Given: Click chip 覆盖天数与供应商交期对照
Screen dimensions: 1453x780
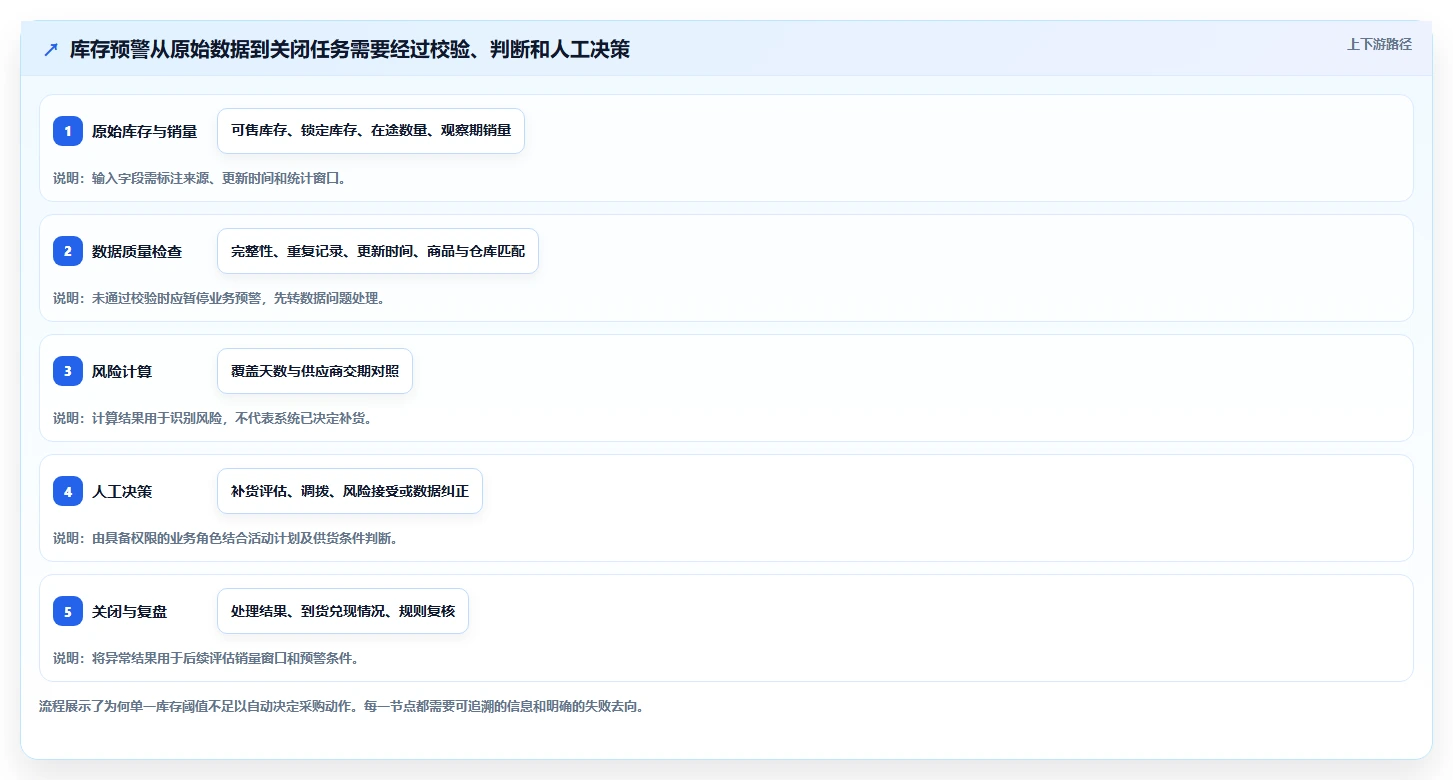Looking at the screenshot, I should (315, 371).
